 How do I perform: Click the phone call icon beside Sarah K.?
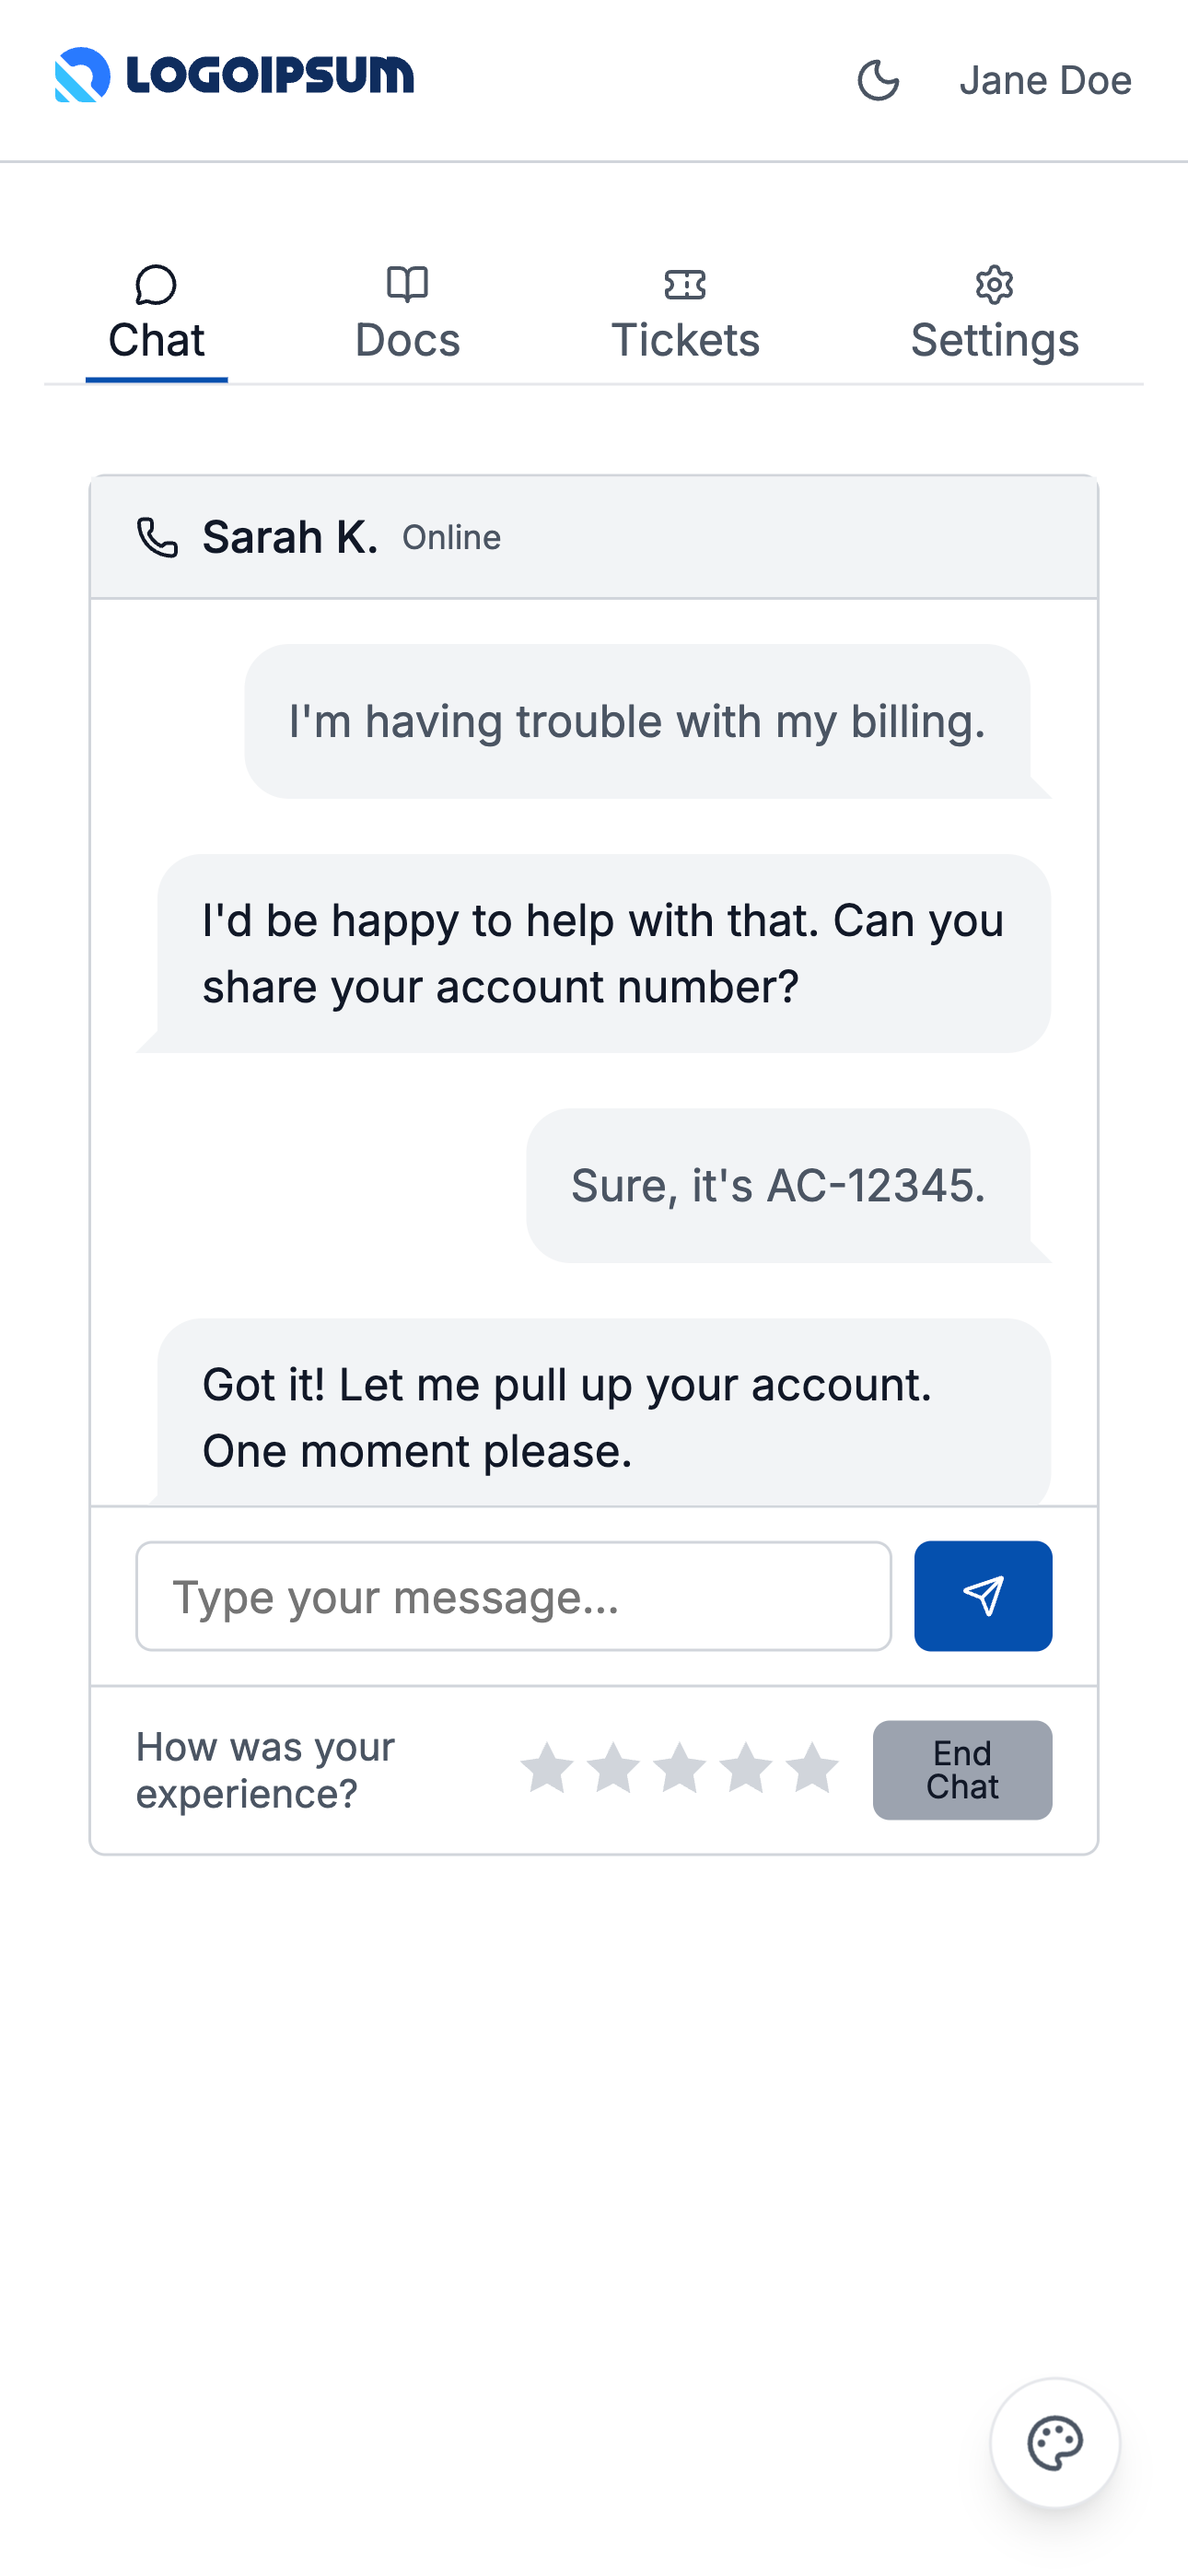[x=157, y=537]
